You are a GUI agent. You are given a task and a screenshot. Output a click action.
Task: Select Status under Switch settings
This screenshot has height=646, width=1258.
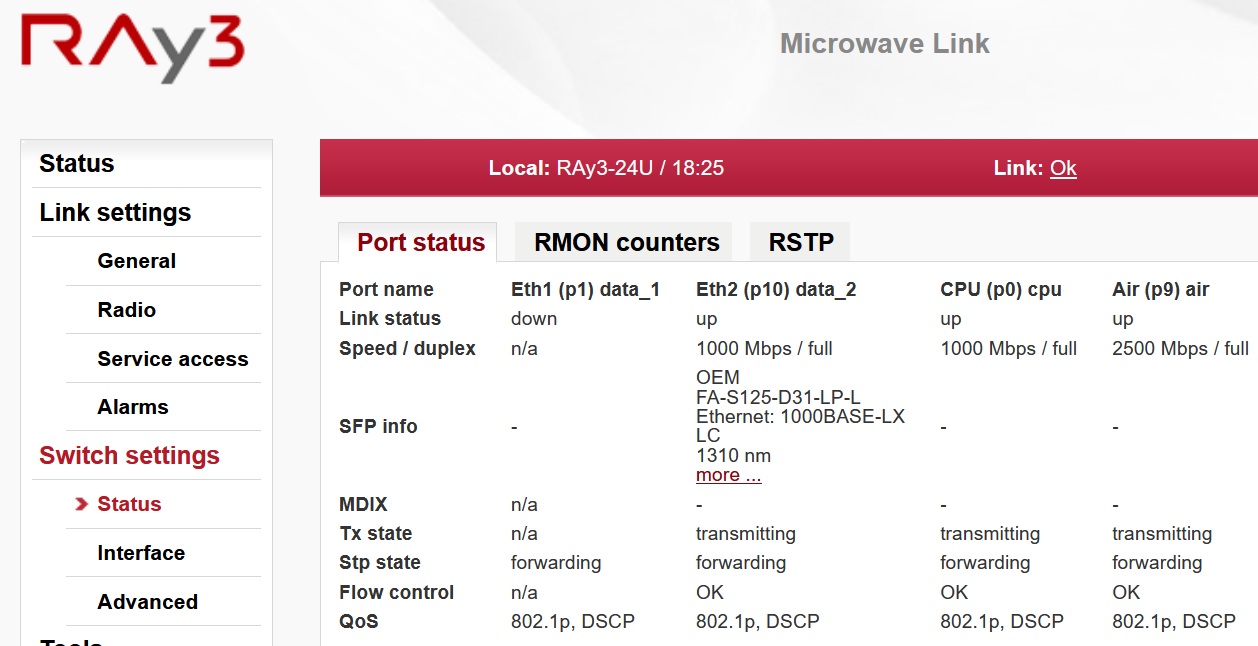tap(129, 504)
